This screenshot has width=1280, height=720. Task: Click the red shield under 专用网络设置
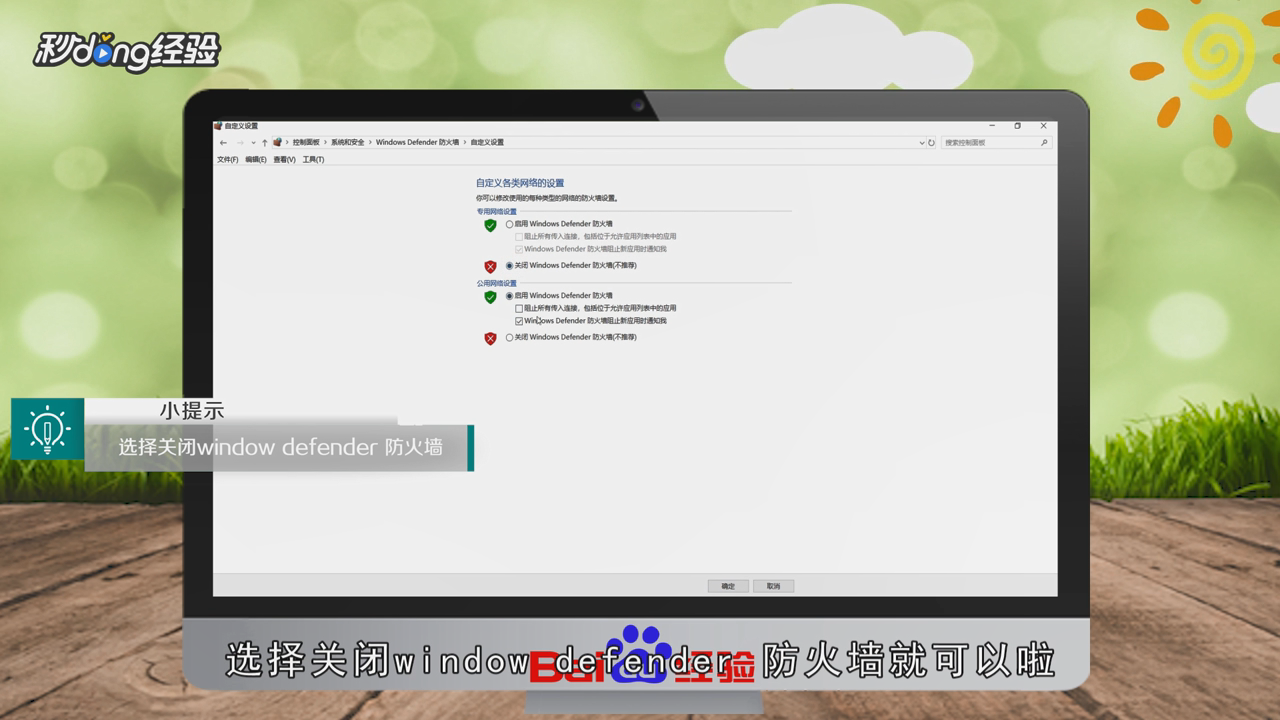pos(490,266)
